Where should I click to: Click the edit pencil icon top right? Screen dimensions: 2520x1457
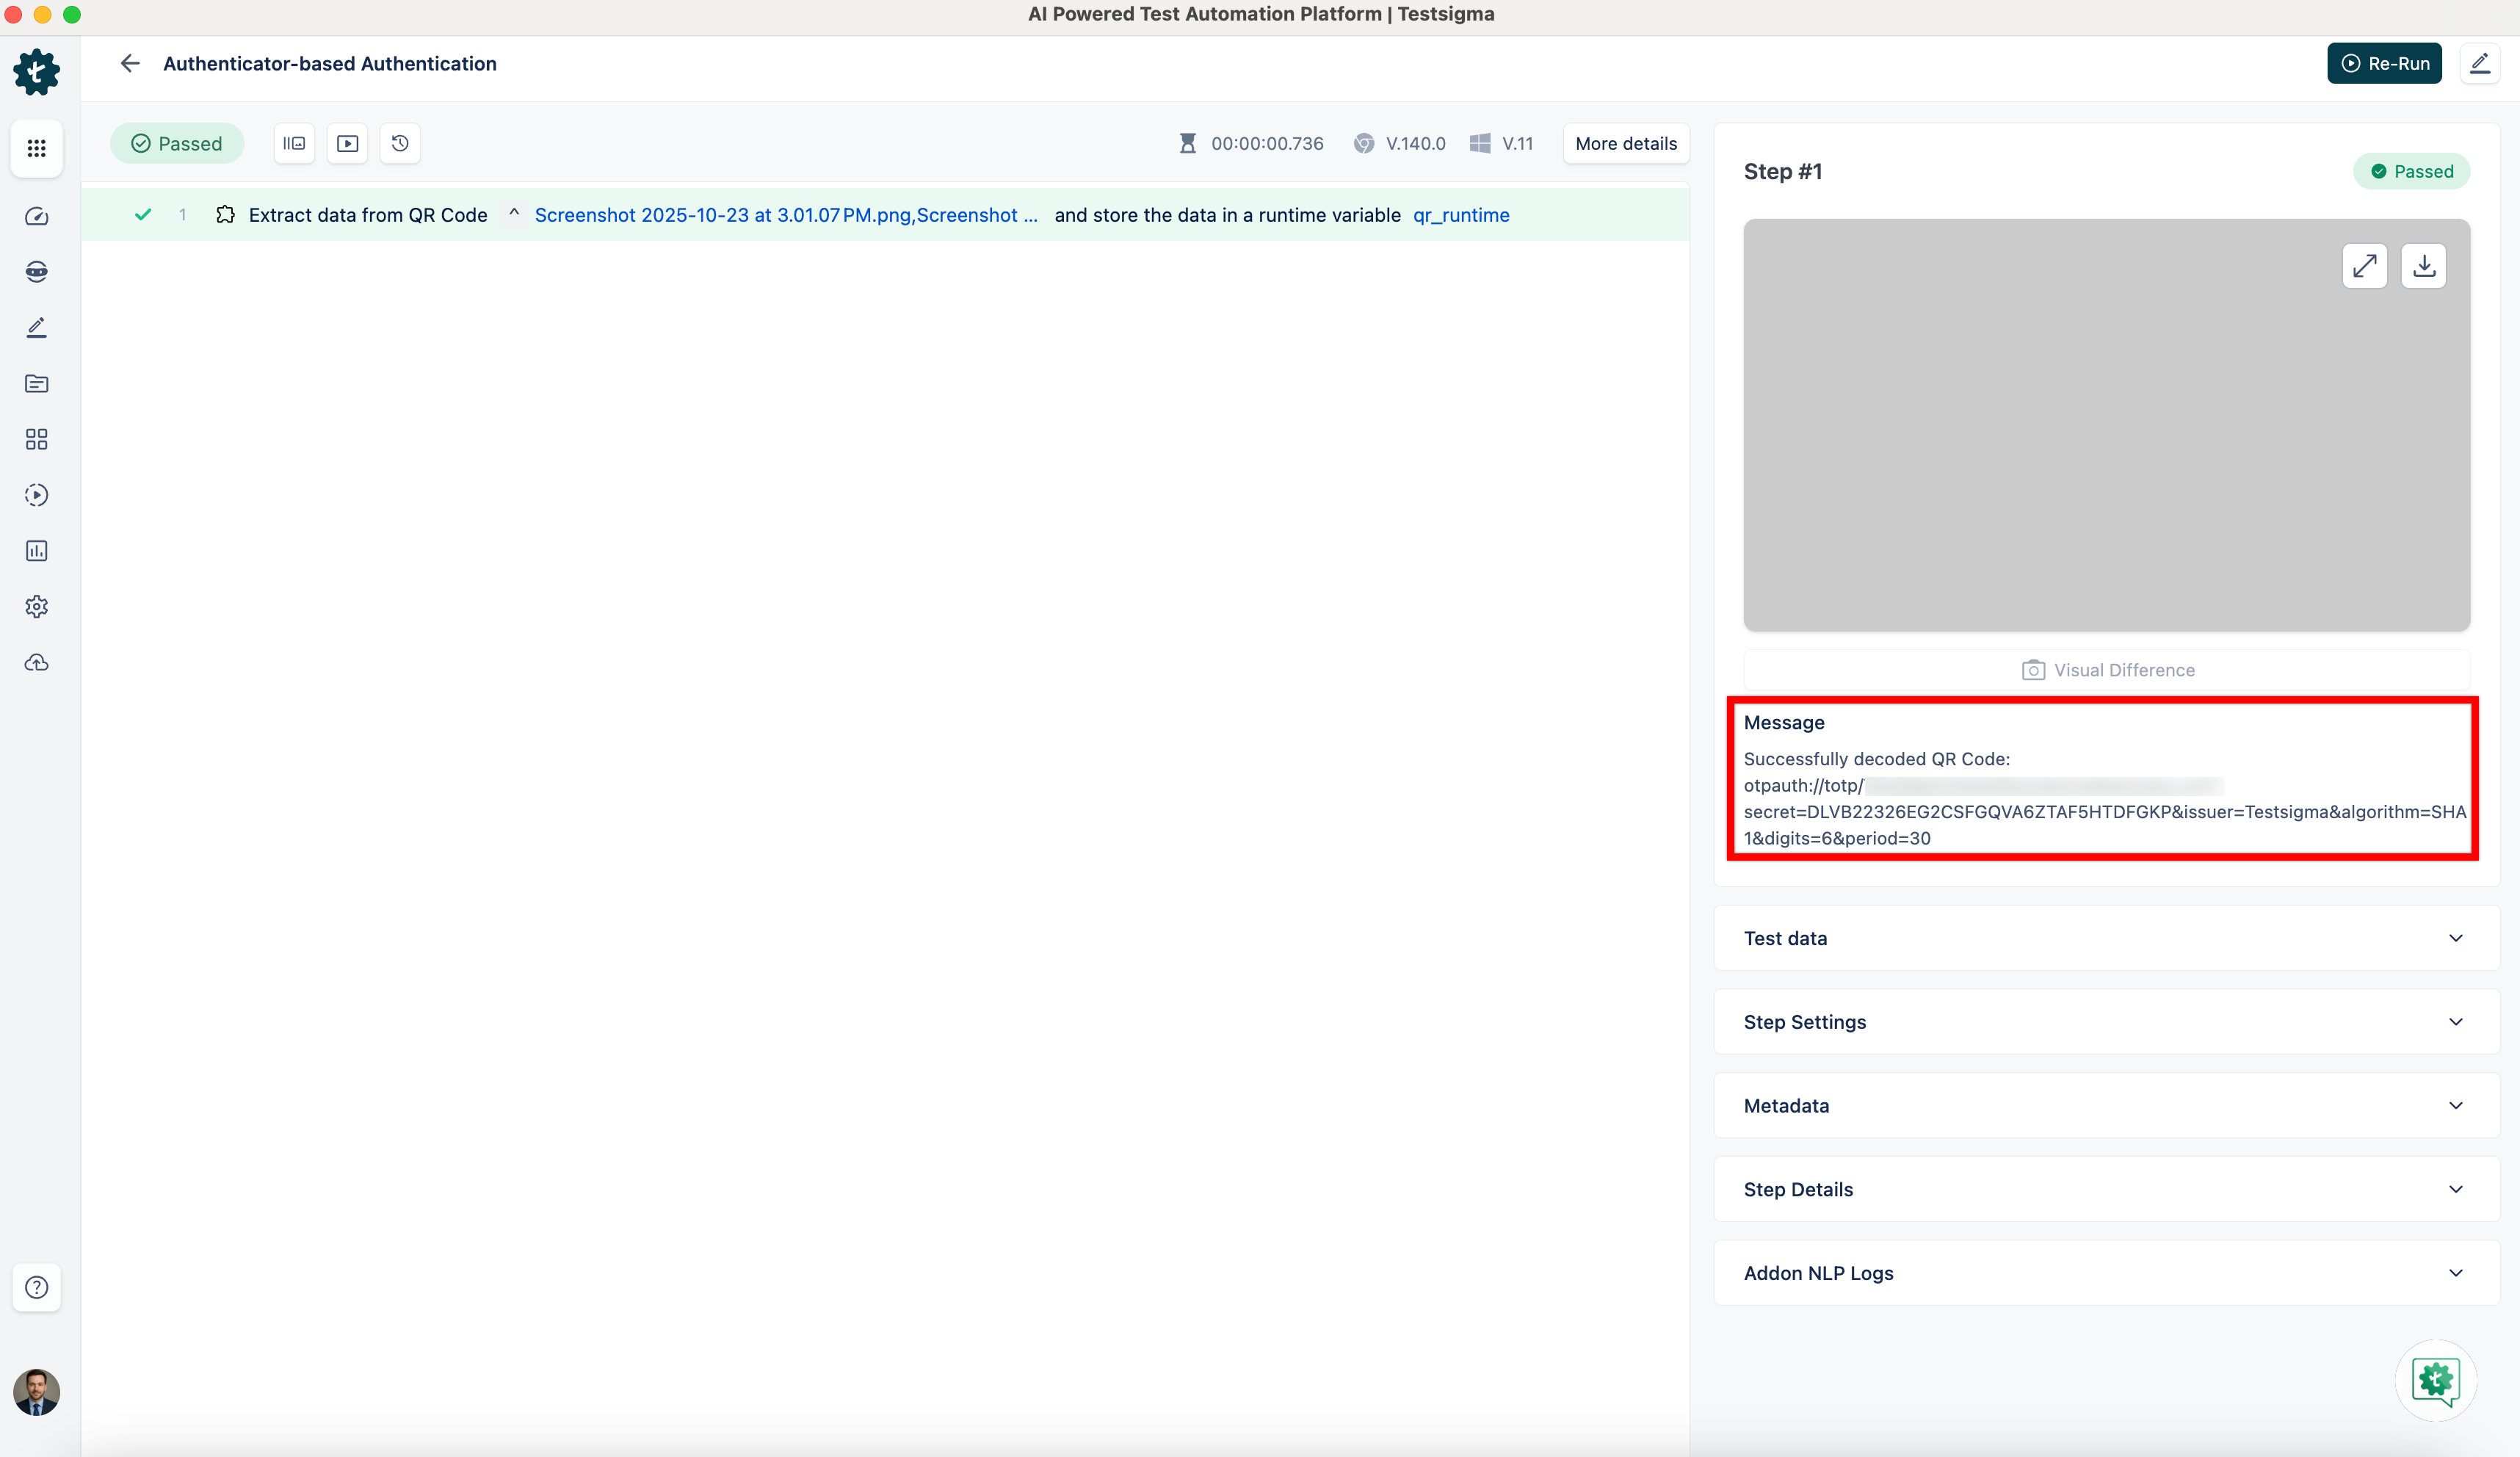(2479, 64)
